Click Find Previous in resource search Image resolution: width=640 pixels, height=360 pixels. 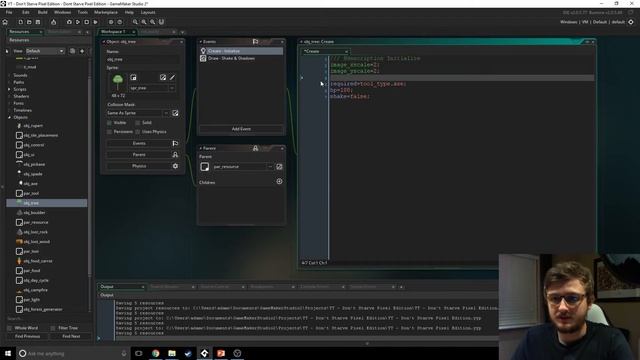[27, 336]
